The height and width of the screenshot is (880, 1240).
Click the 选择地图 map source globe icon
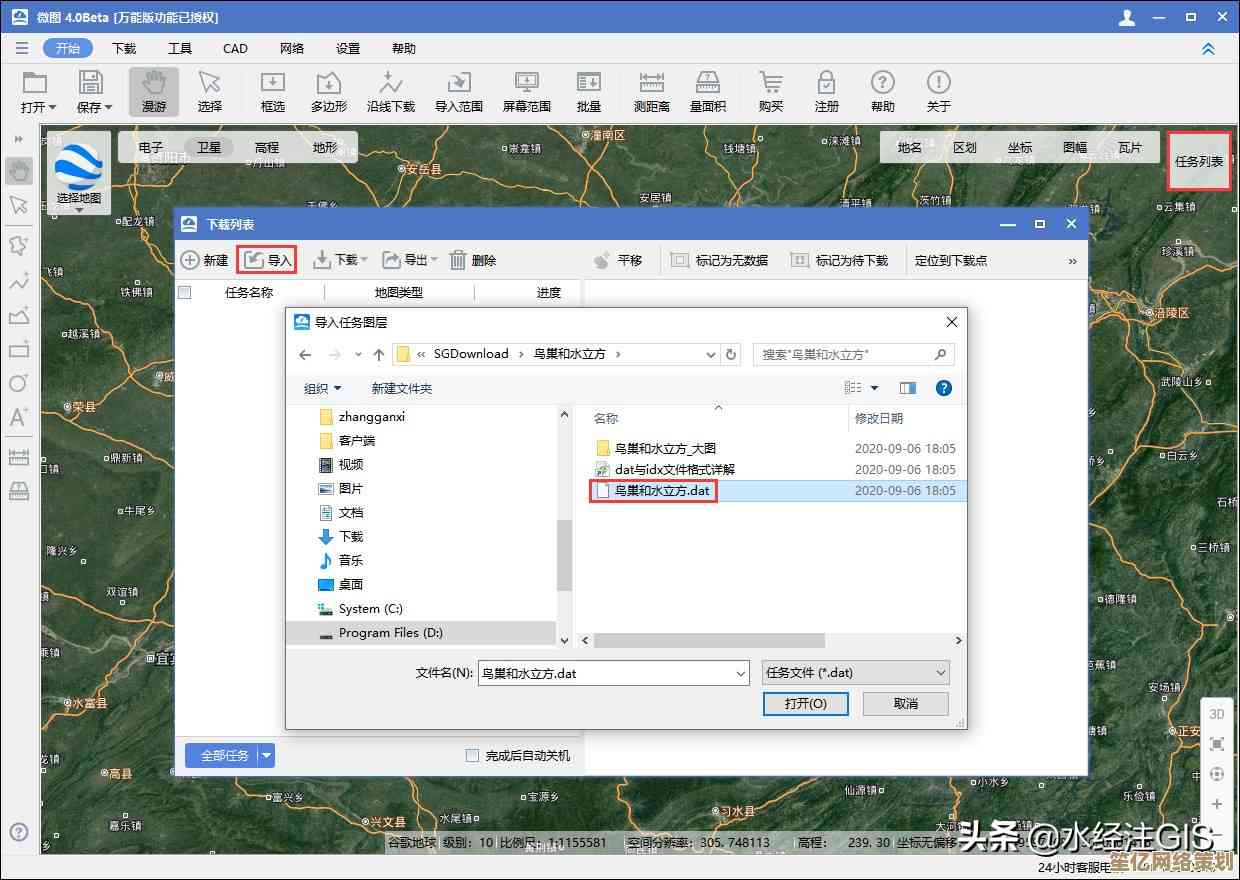pyautogui.click(x=78, y=166)
